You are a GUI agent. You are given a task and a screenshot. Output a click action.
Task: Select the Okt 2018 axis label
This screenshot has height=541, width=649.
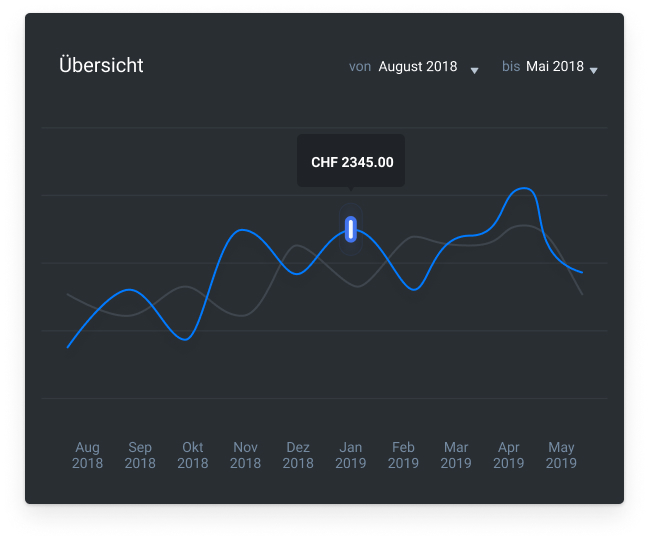click(193, 455)
